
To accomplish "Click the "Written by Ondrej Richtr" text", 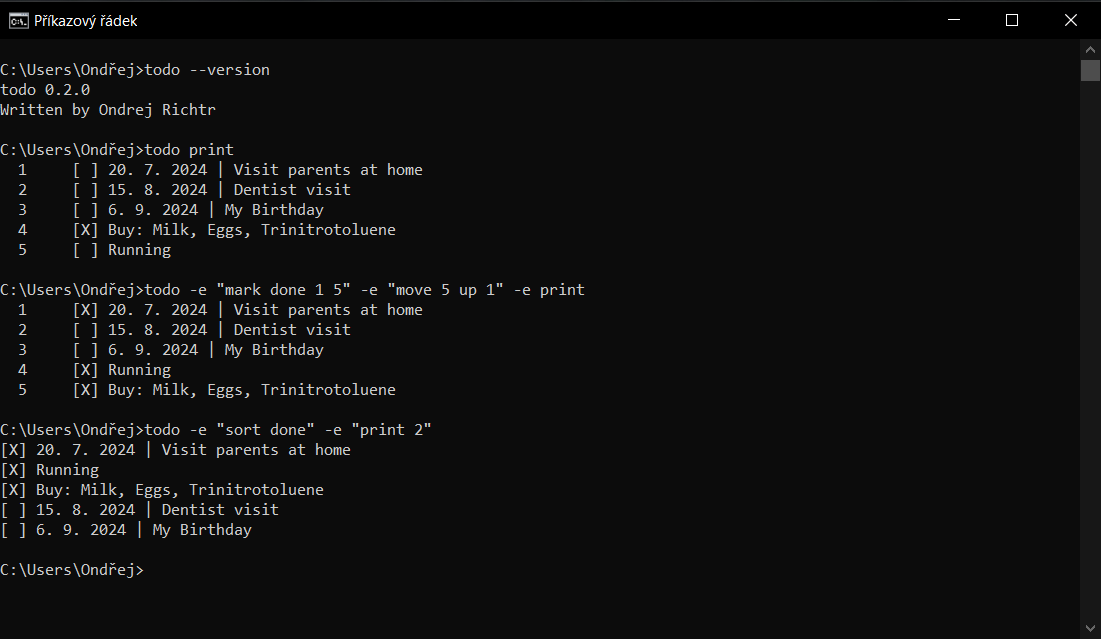I will (108, 110).
